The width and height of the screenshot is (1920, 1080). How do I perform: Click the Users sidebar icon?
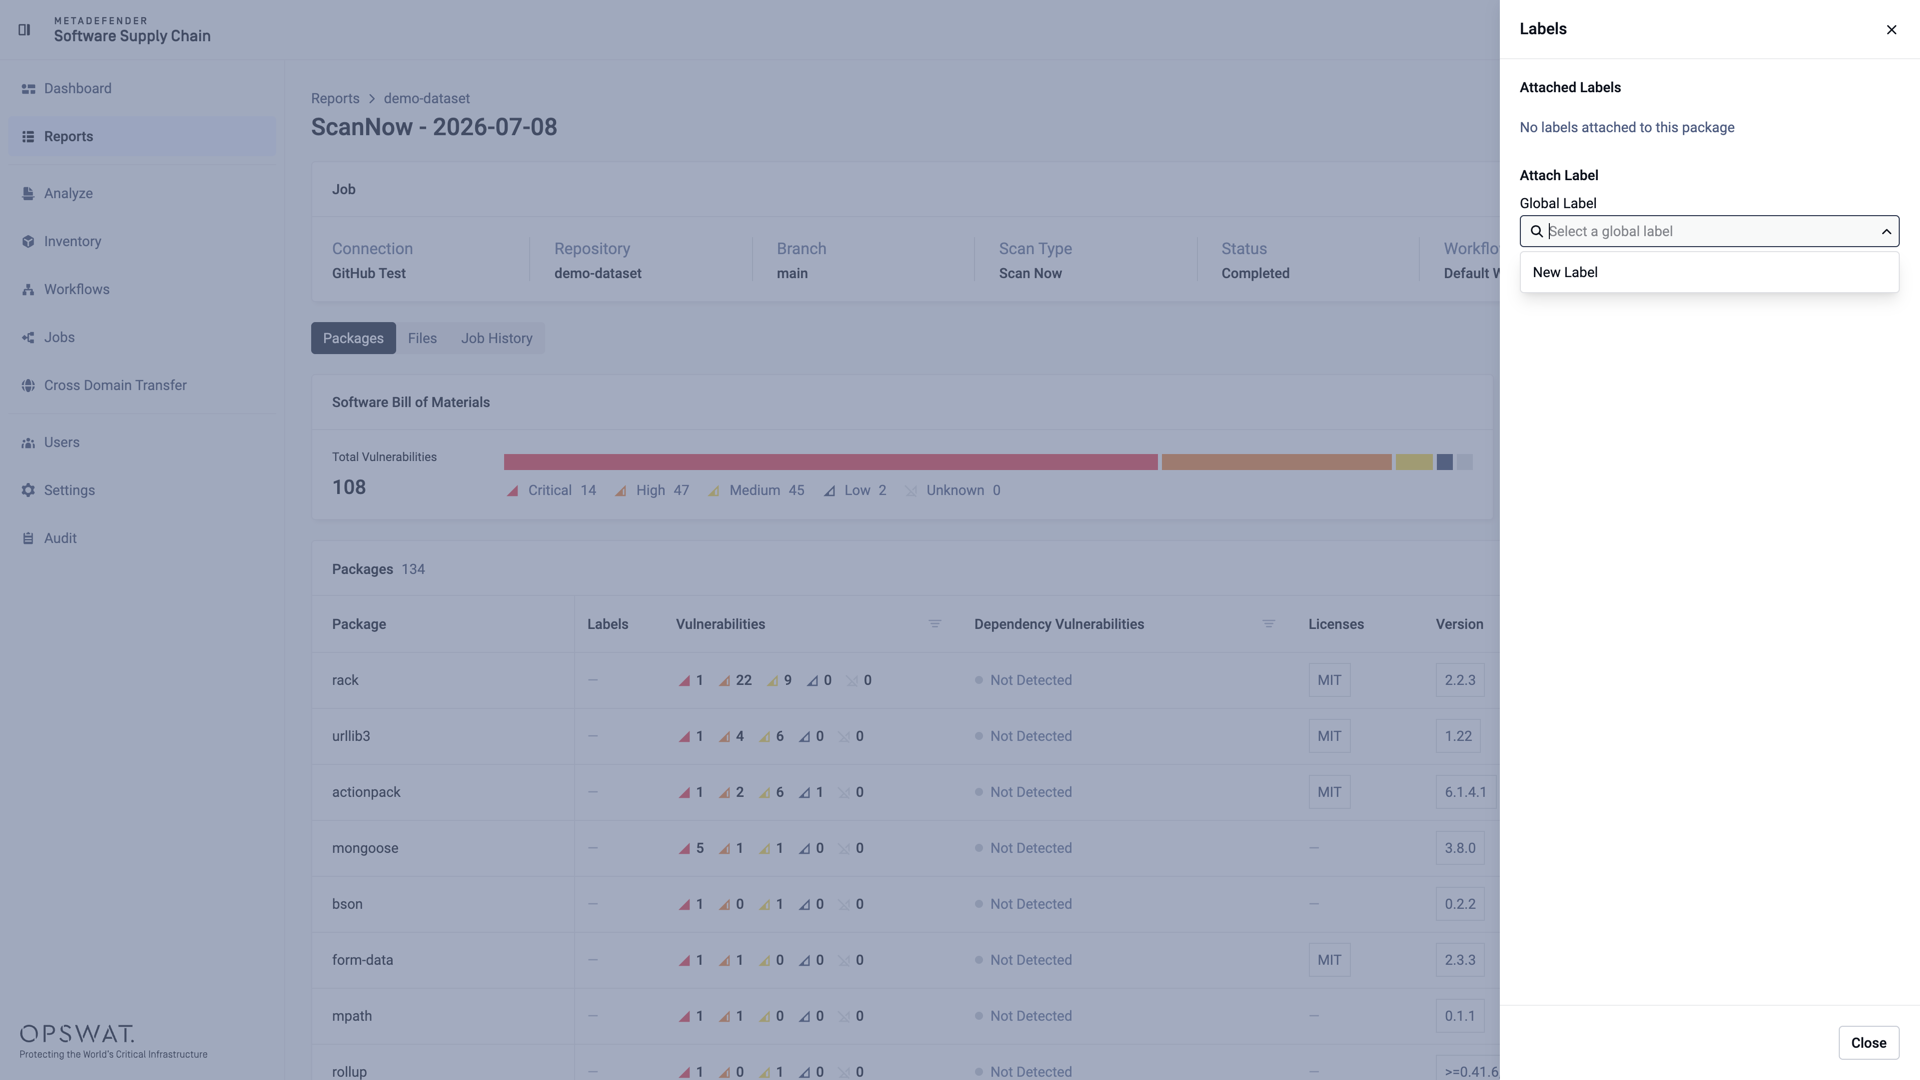[x=28, y=443]
